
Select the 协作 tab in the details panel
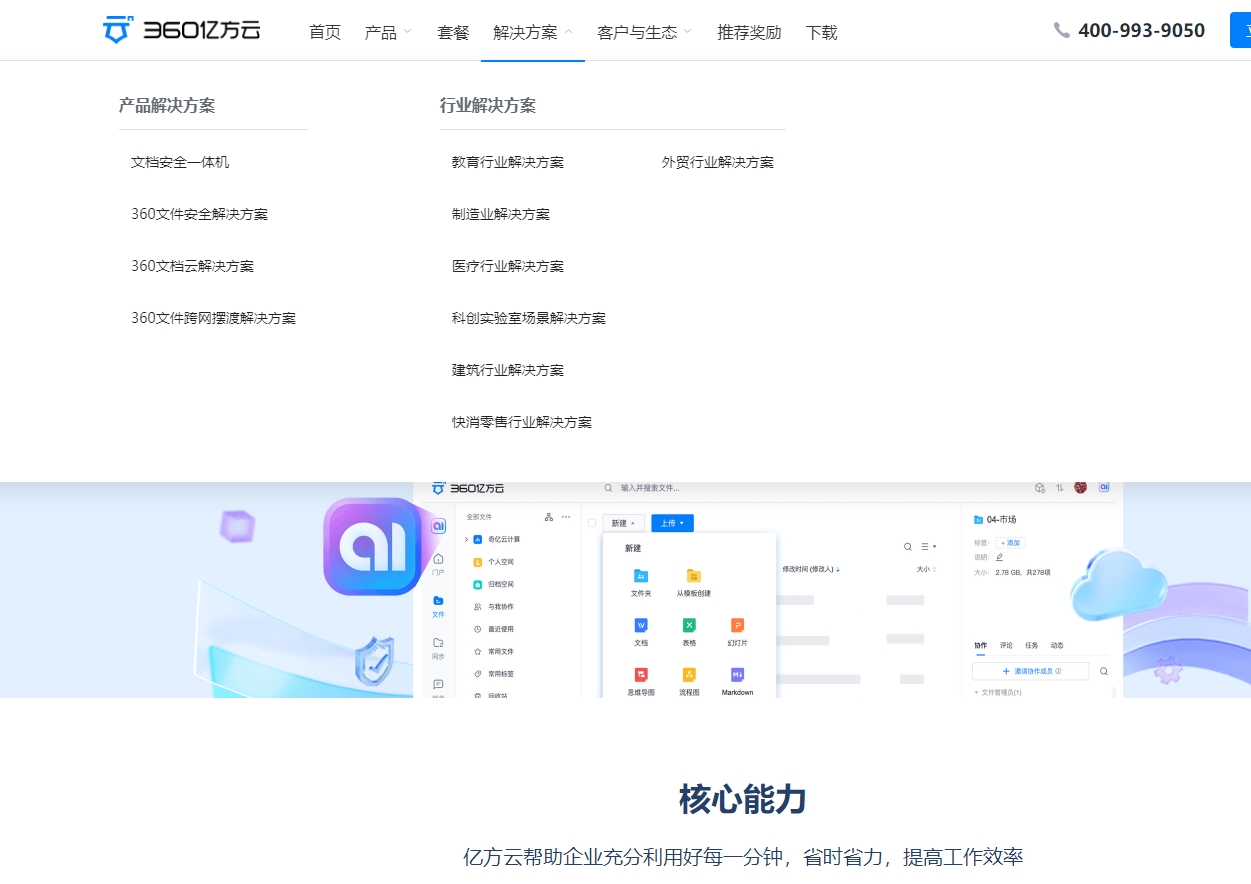pyautogui.click(x=981, y=646)
